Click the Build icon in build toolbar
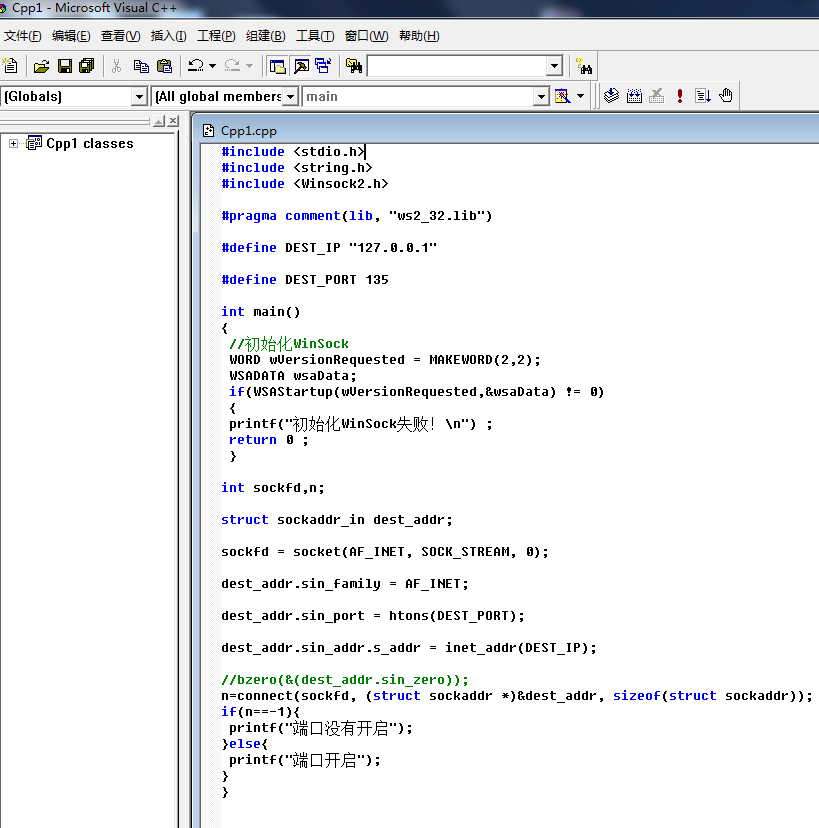 point(634,96)
